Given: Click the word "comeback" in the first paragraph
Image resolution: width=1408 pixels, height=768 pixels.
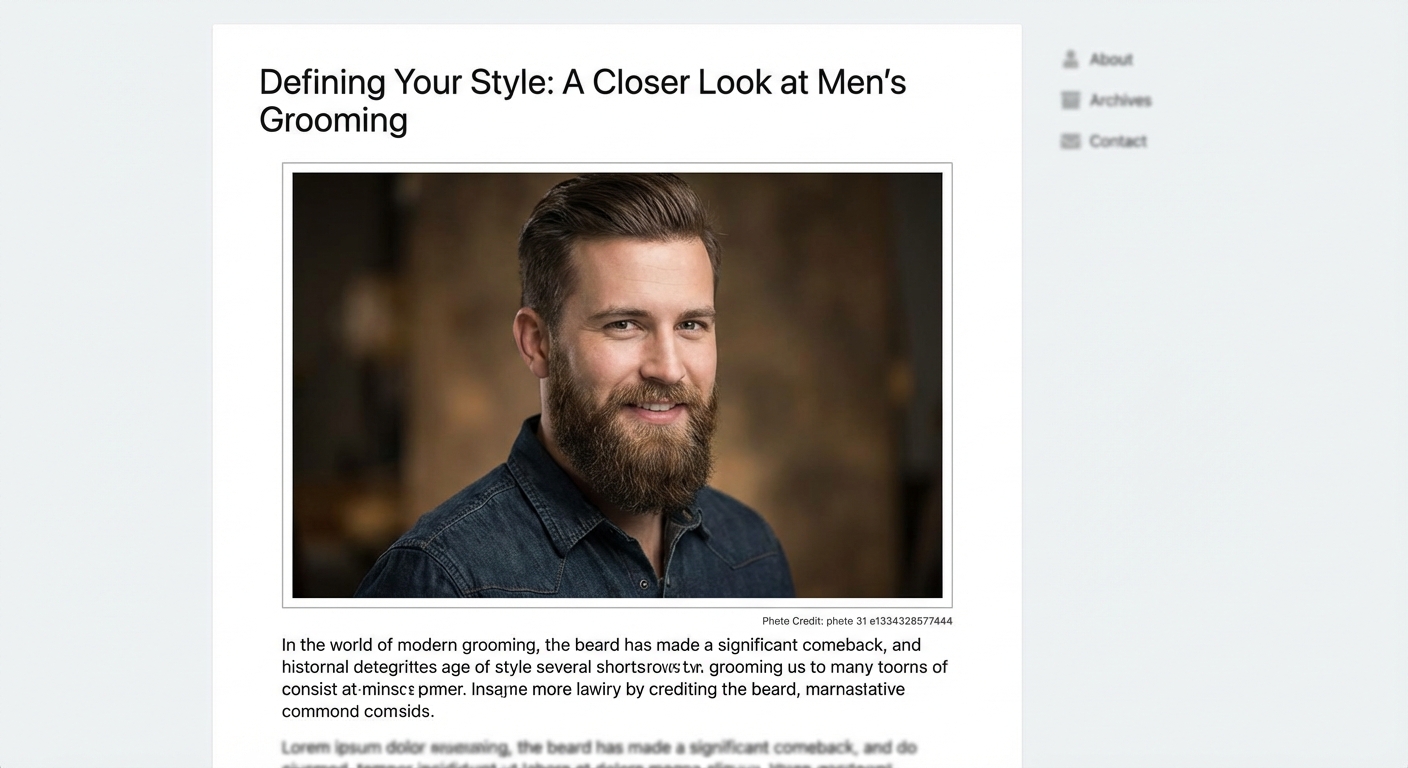Looking at the screenshot, I should [843, 645].
